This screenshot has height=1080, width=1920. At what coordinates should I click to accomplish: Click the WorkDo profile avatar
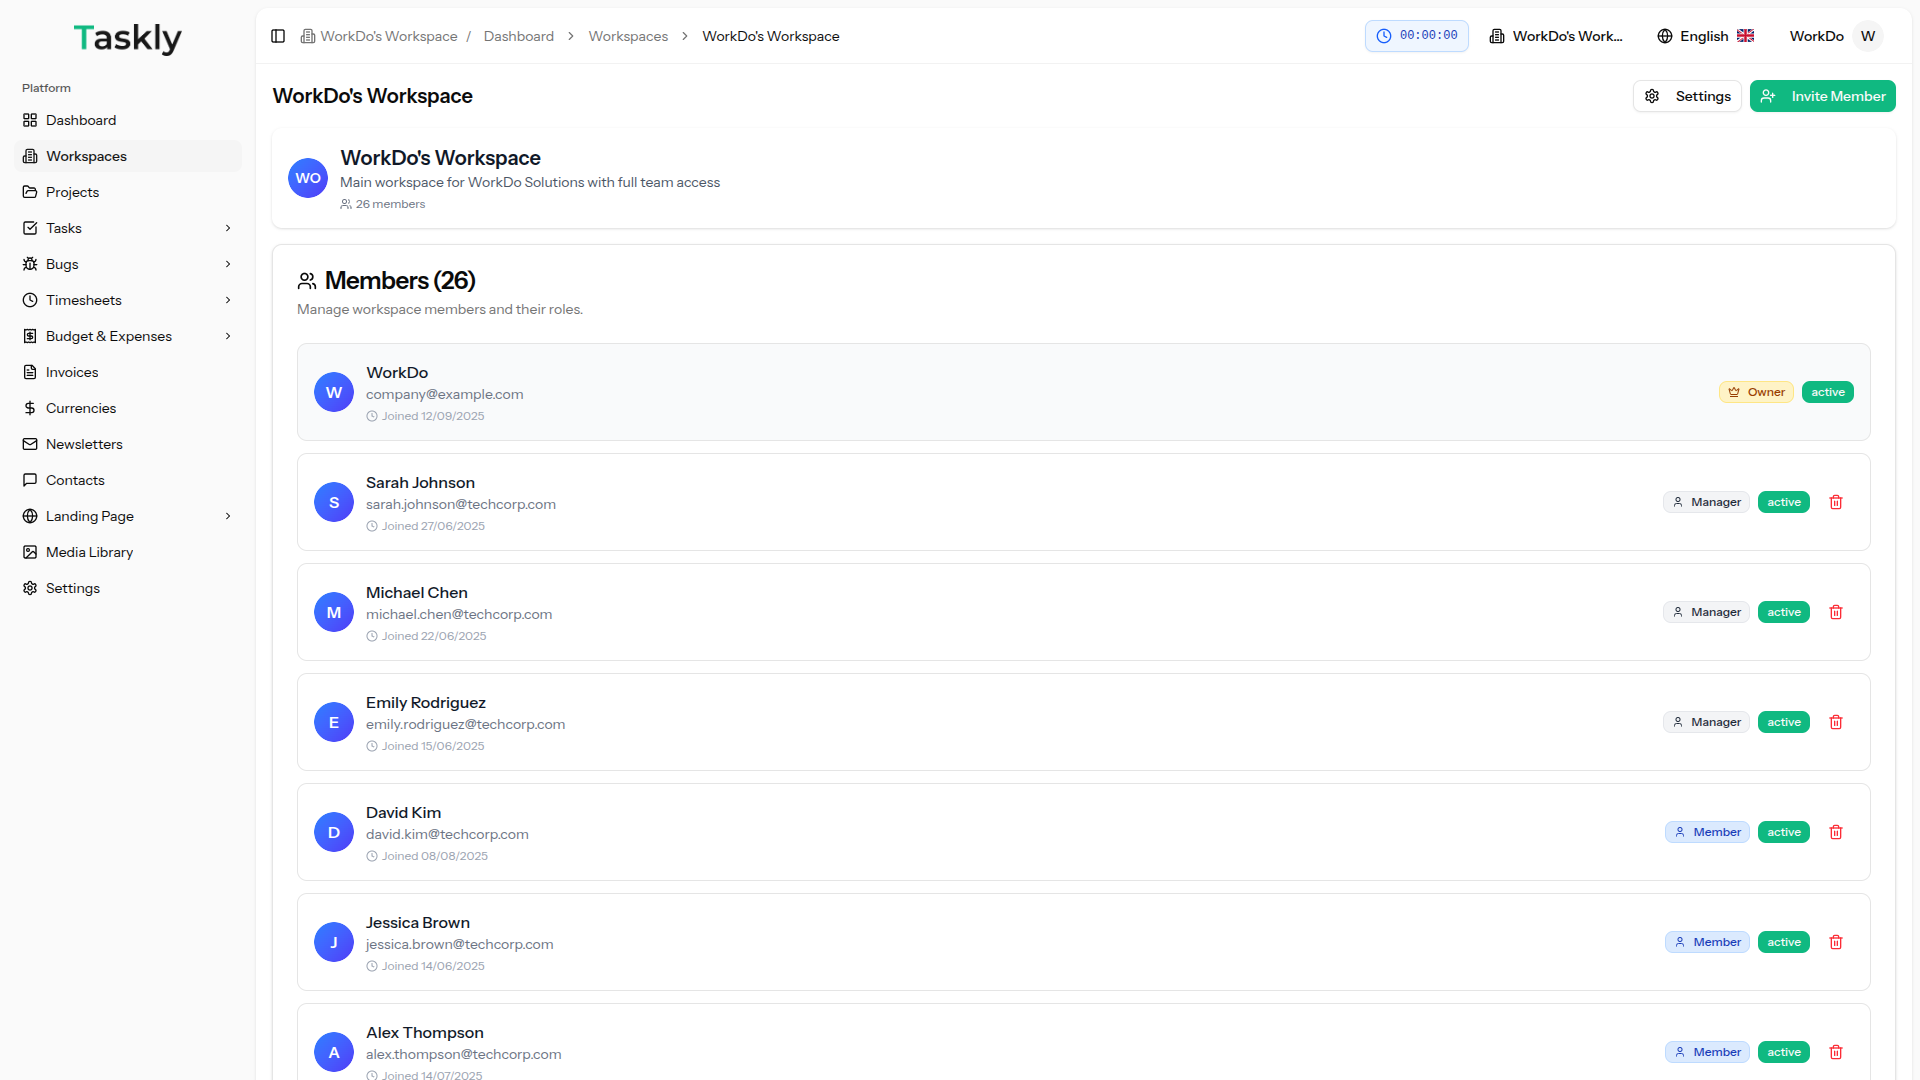click(1868, 36)
